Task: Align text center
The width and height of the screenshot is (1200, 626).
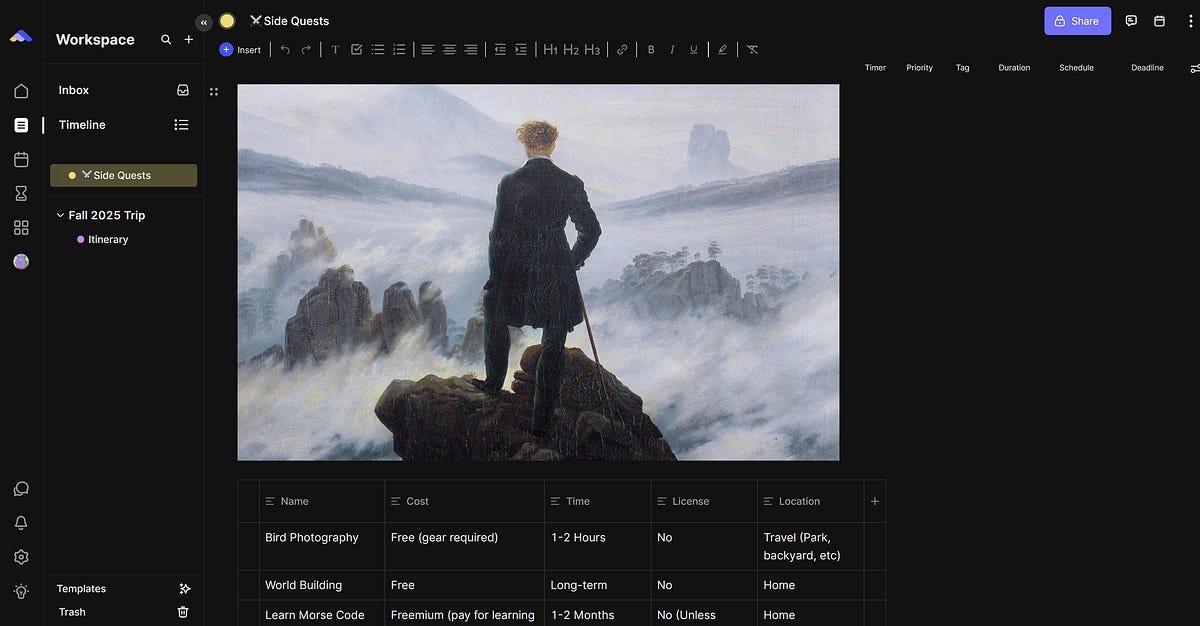Action: [x=449, y=50]
